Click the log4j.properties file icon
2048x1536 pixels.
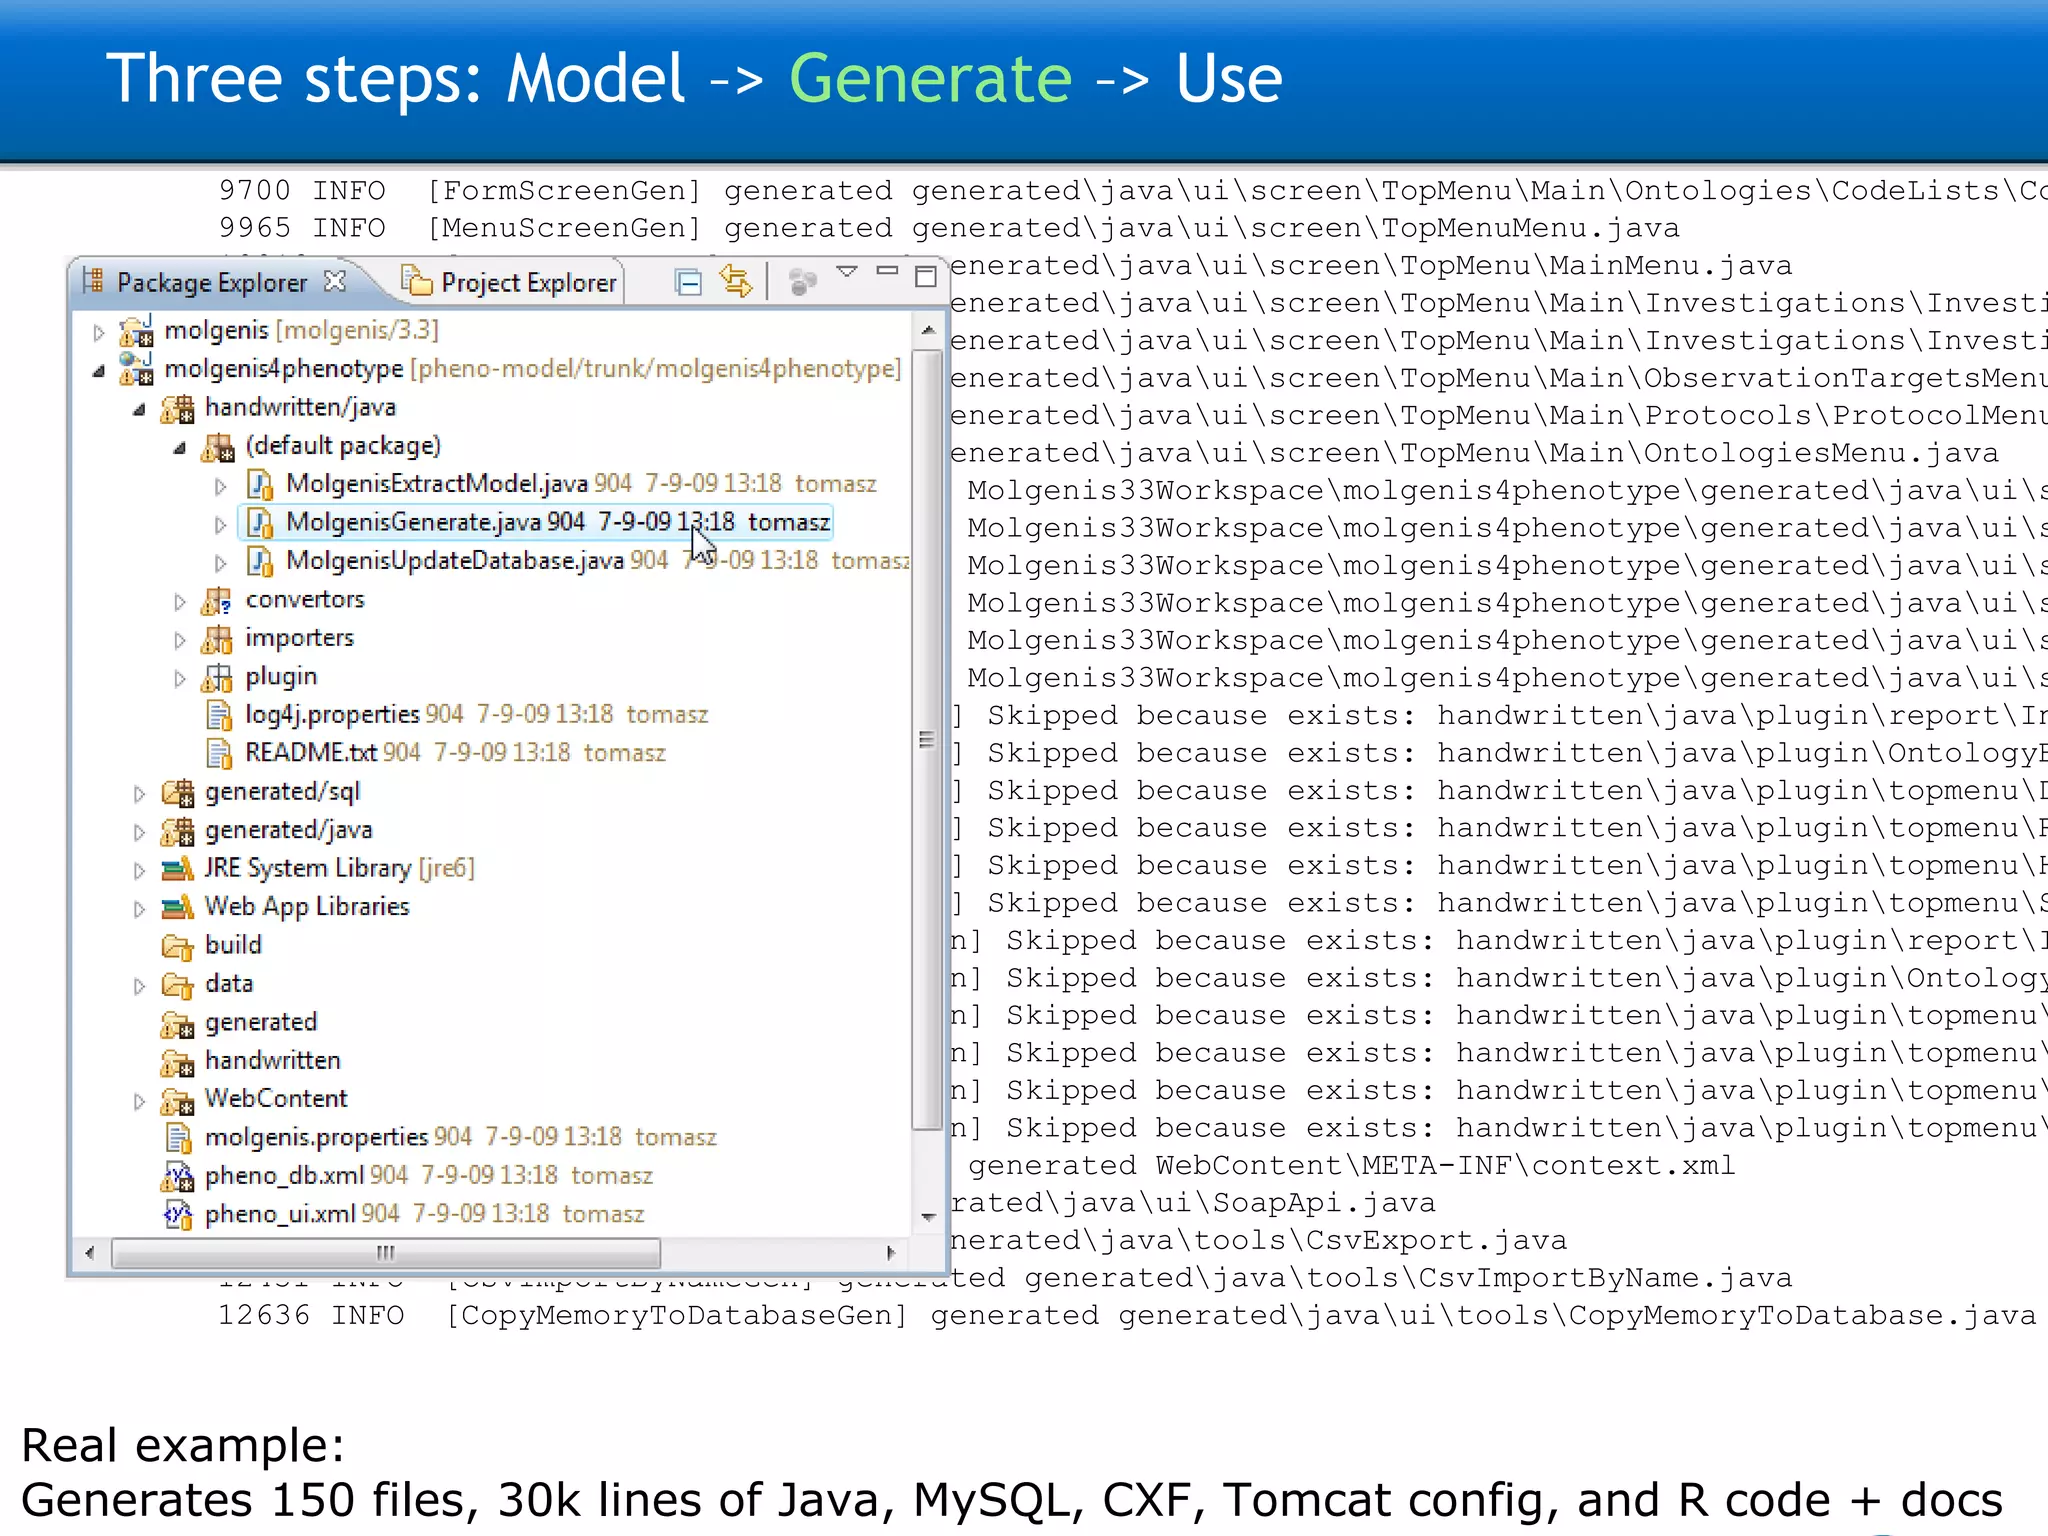pos(219,716)
